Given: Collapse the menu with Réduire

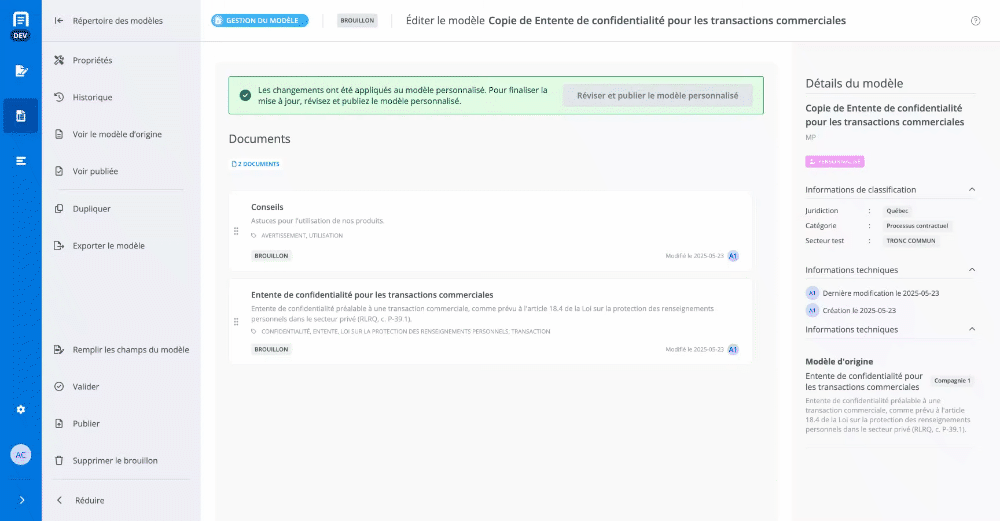Looking at the screenshot, I should click(x=88, y=500).
